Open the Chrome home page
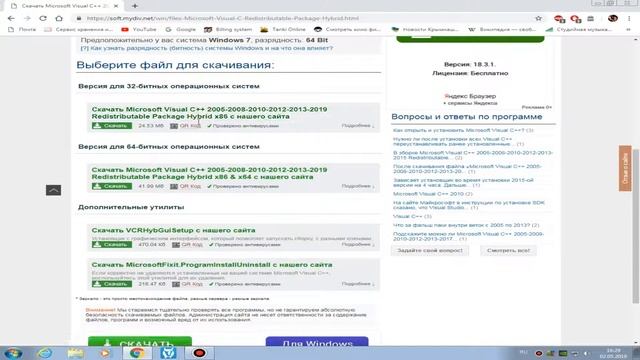Image resolution: width=640 pixels, height=360 pixels. [59, 18]
